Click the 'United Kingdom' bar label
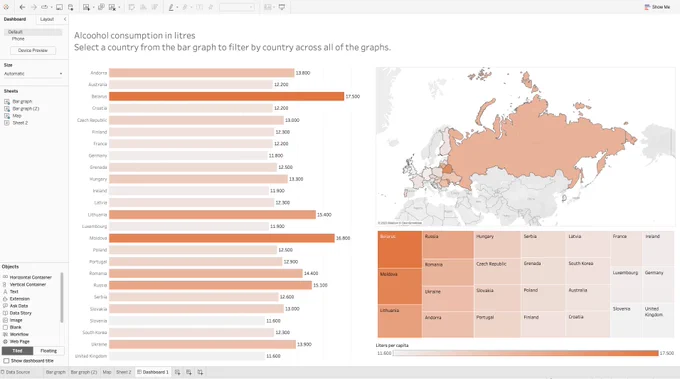Viewport: 680px width, 379px height. click(x=91, y=356)
